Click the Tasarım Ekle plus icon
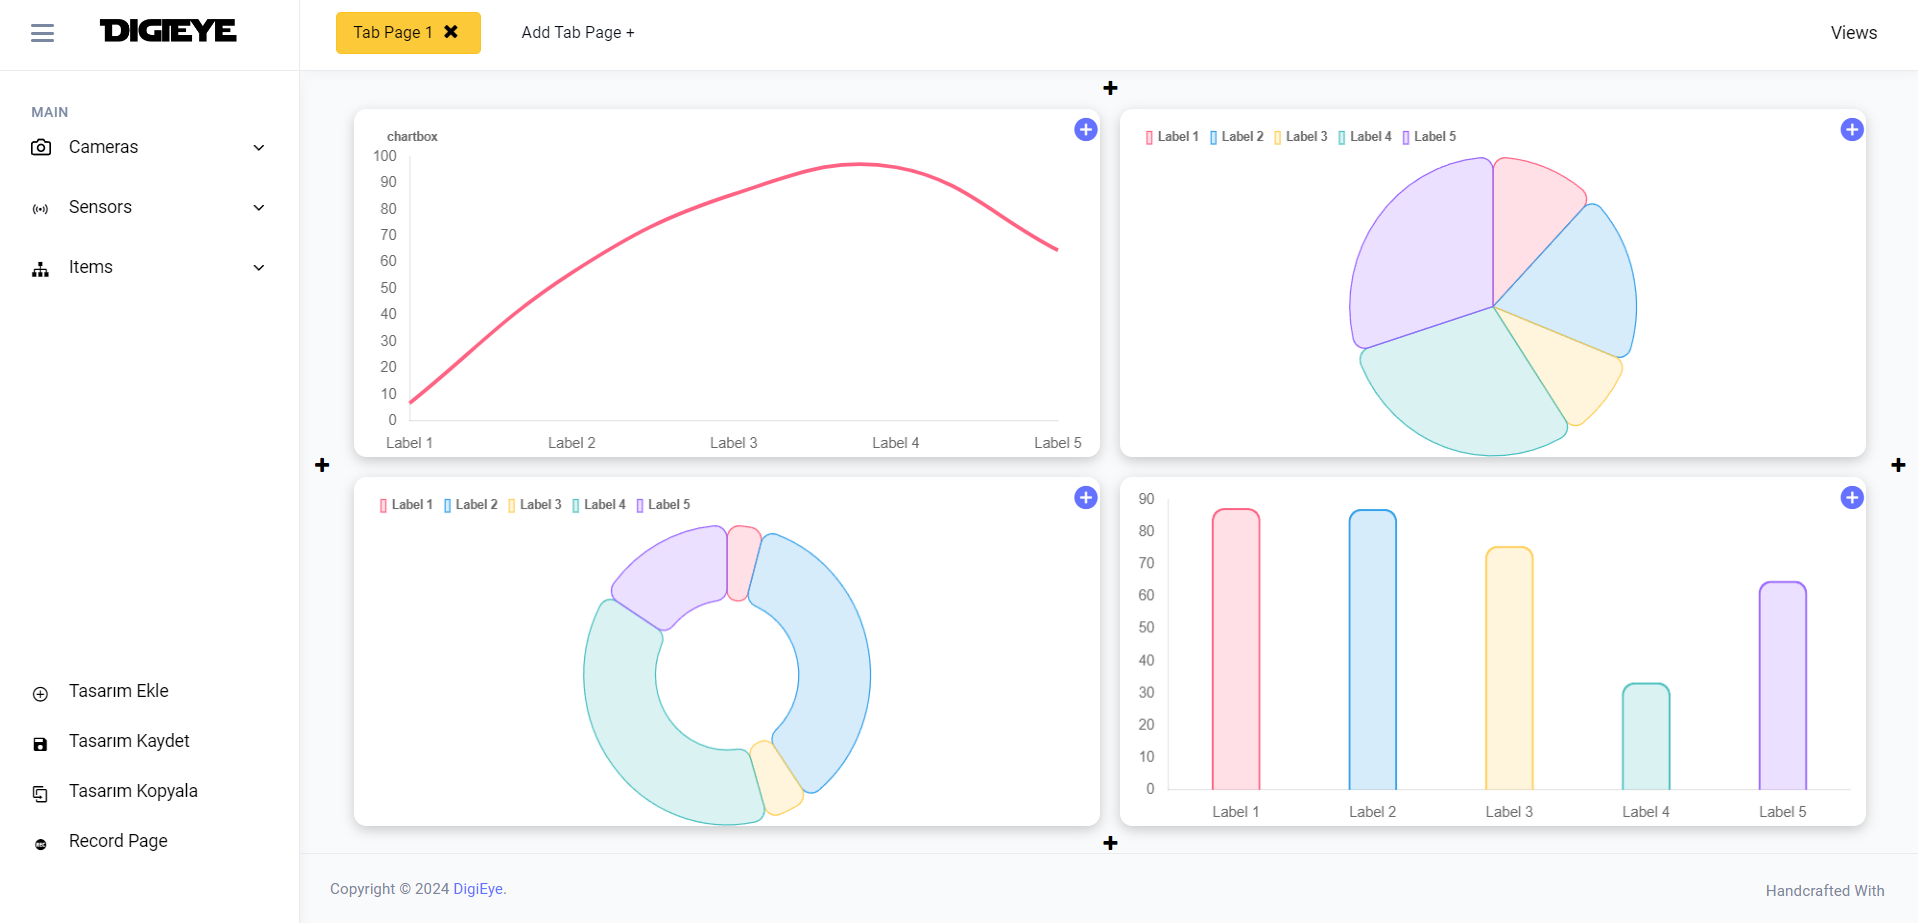 pyautogui.click(x=40, y=694)
